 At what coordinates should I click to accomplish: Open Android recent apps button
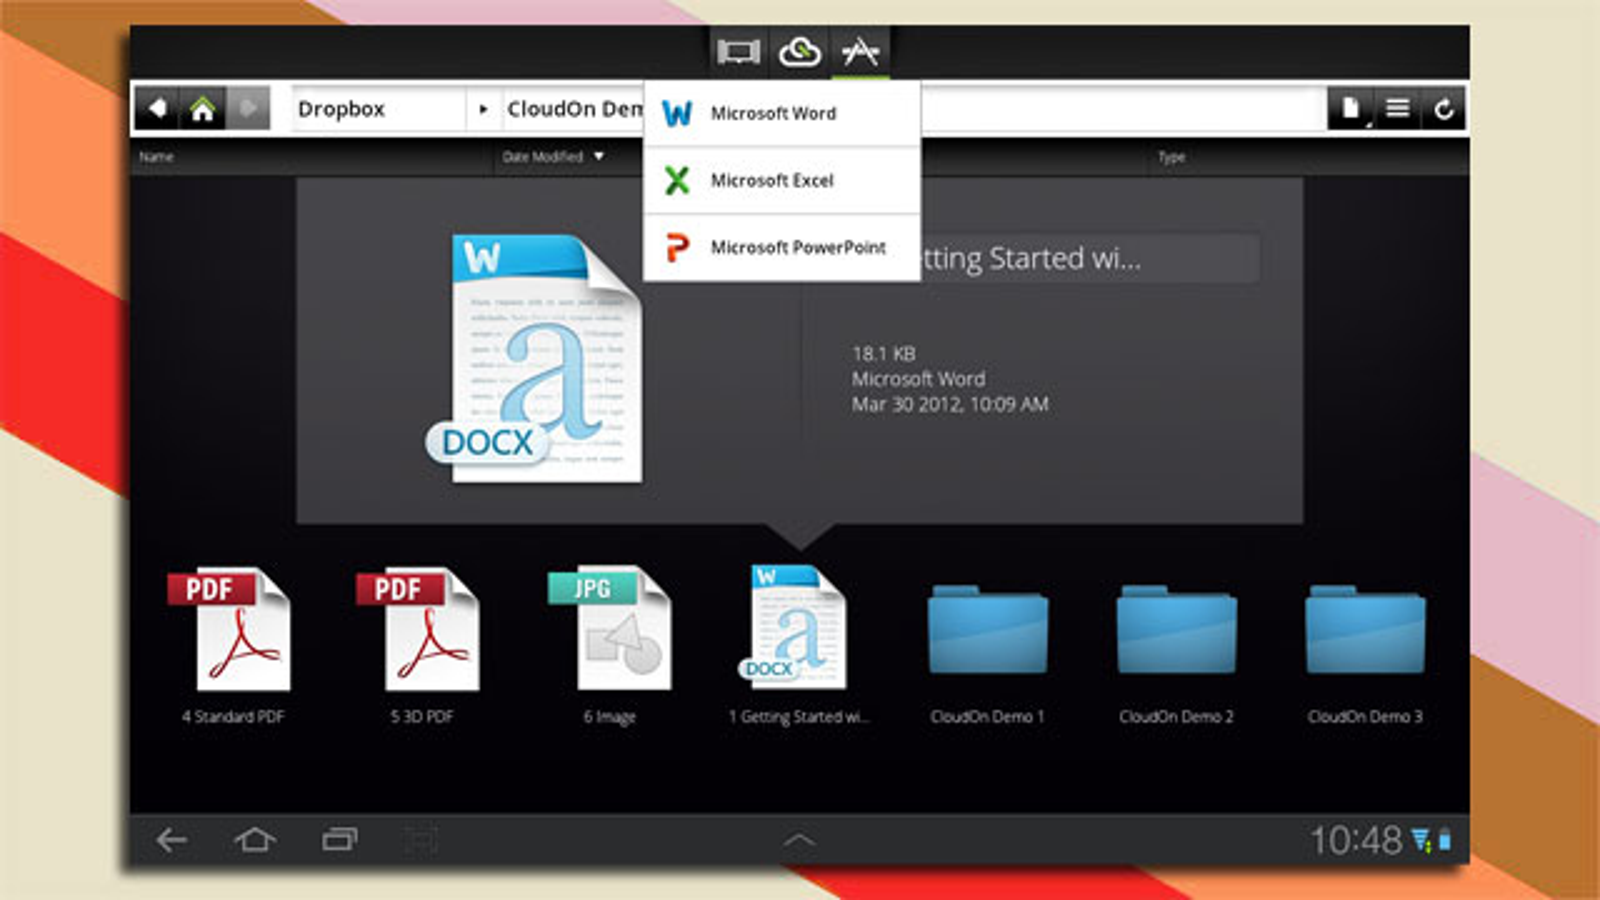coord(339,840)
